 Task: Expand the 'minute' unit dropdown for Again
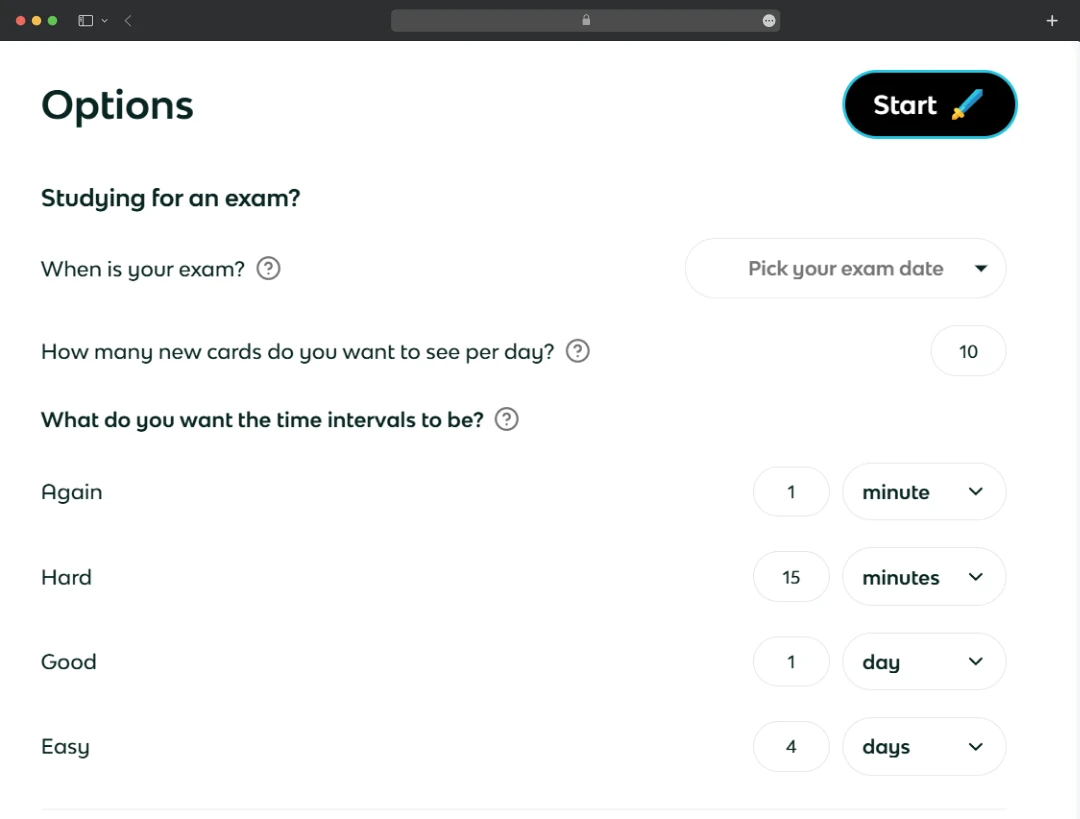(924, 491)
